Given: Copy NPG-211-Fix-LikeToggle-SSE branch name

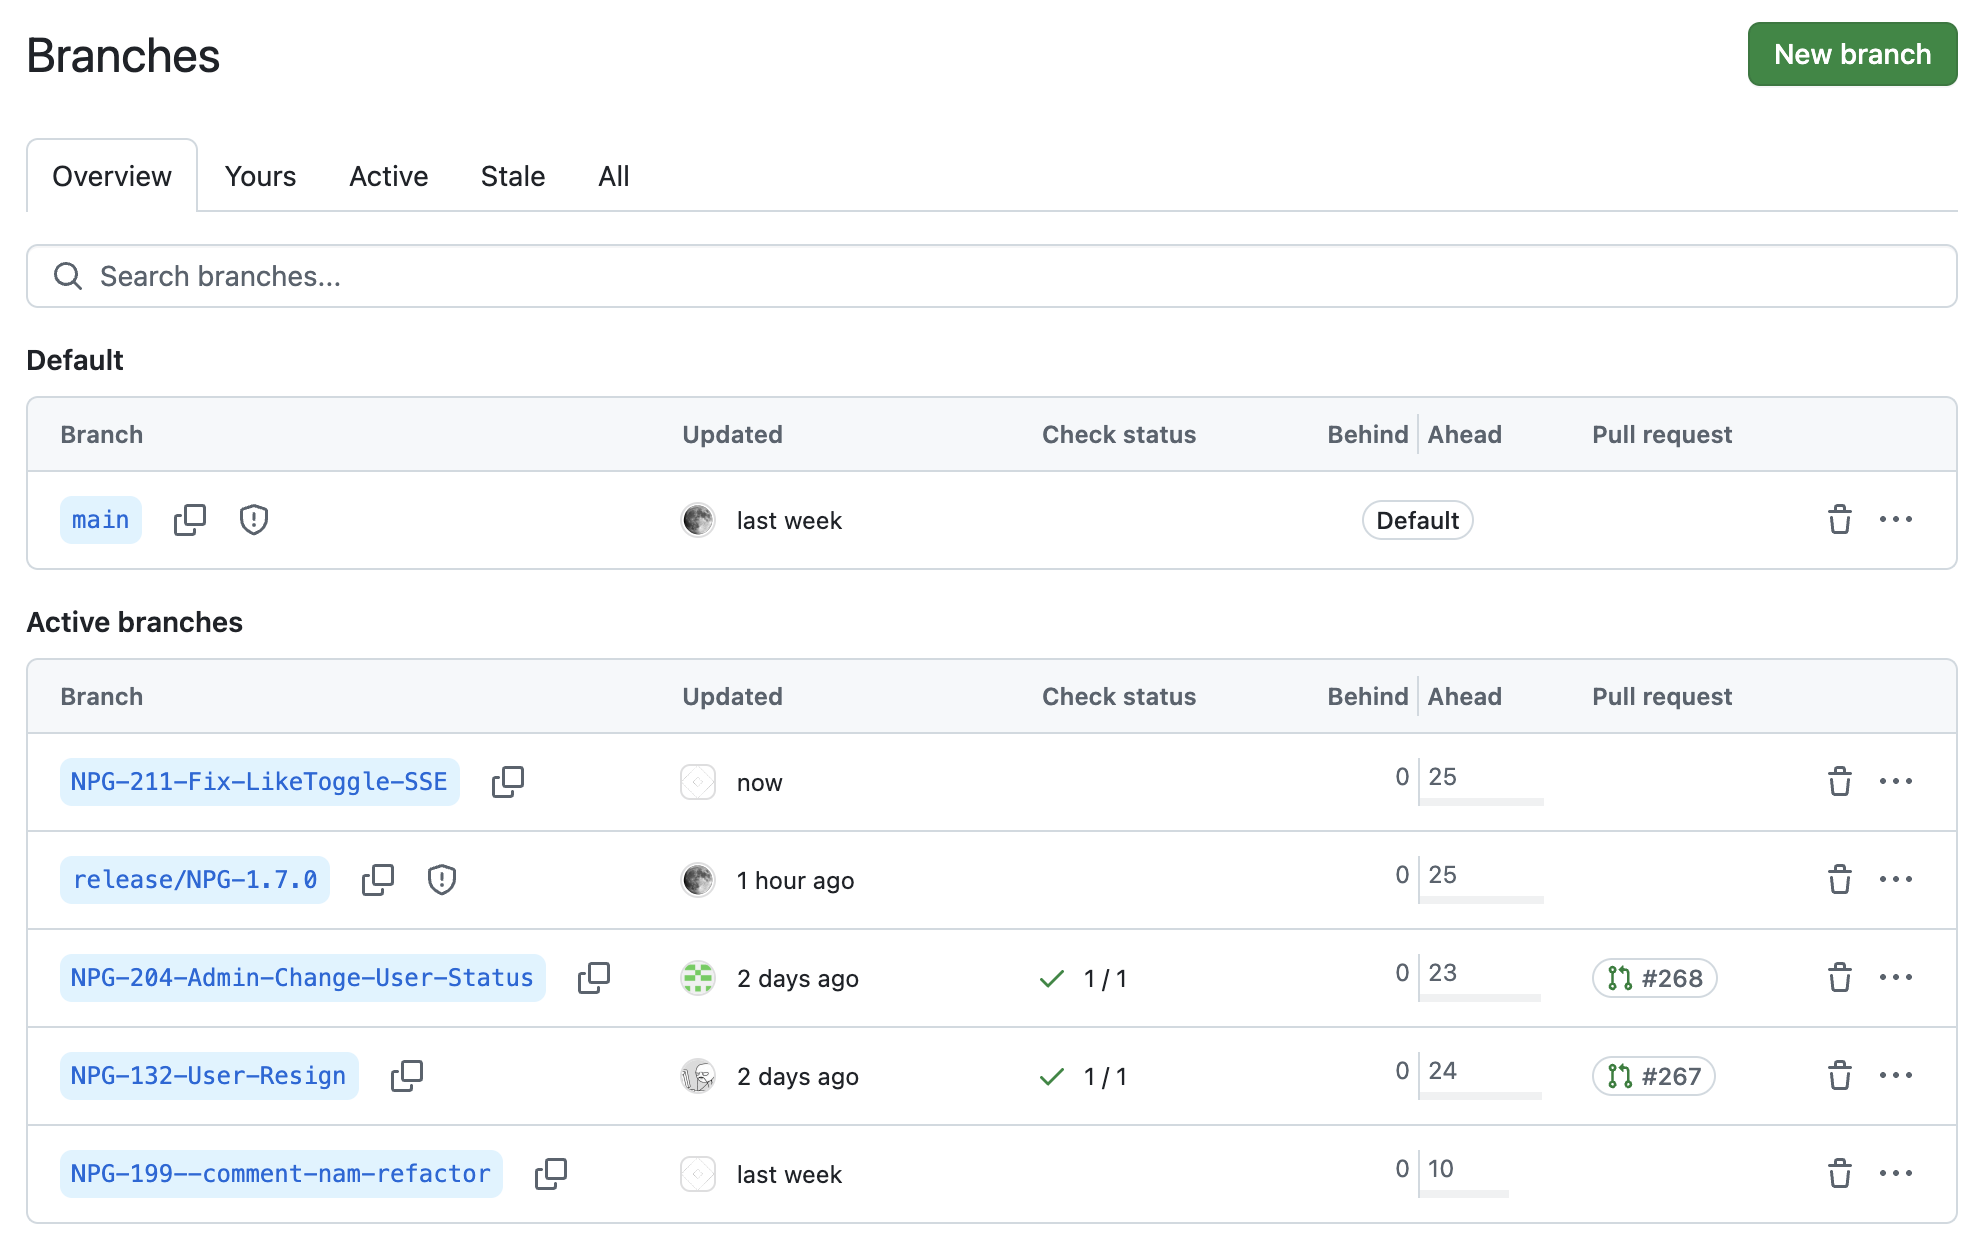Looking at the screenshot, I should 508,782.
